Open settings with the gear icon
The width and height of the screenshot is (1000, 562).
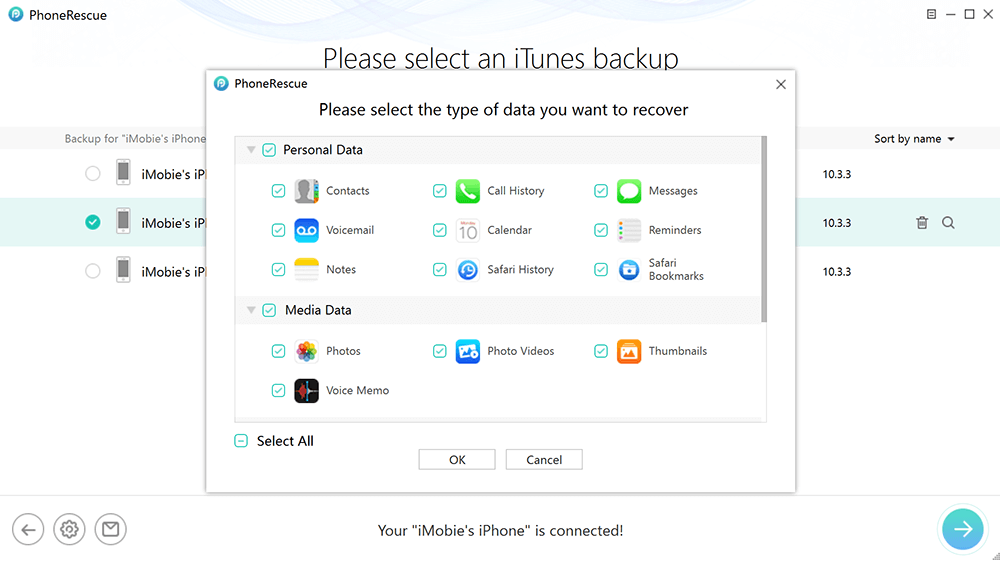pos(69,530)
